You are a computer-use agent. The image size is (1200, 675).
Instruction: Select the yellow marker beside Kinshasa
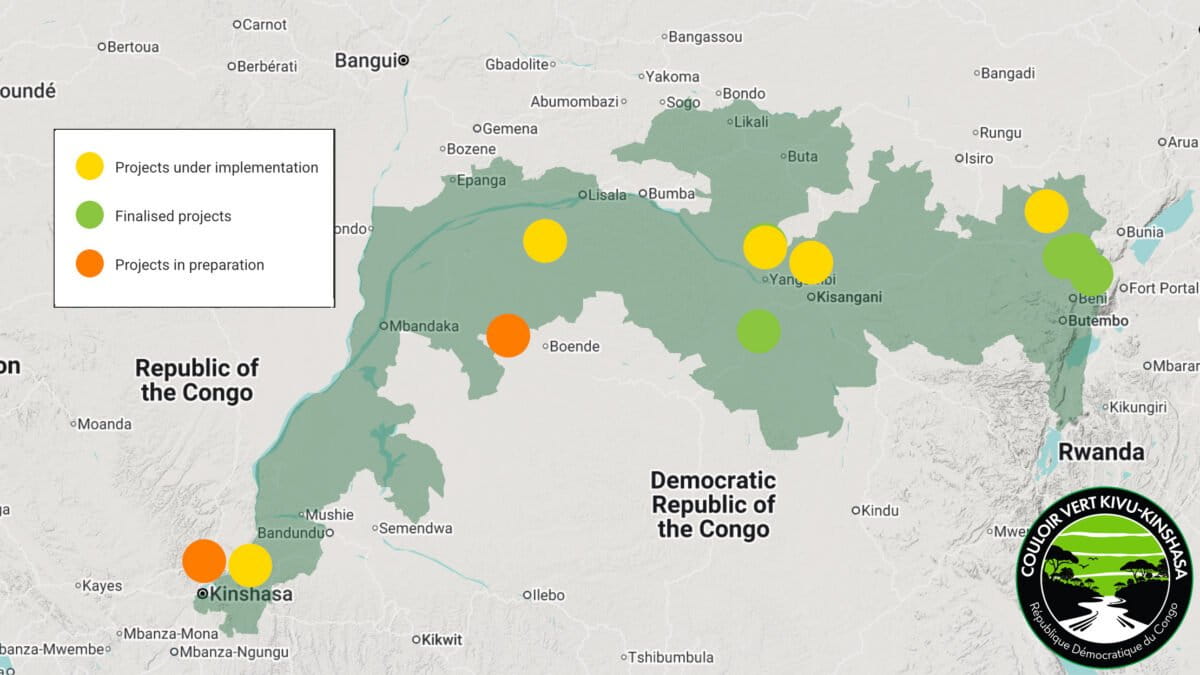(249, 567)
